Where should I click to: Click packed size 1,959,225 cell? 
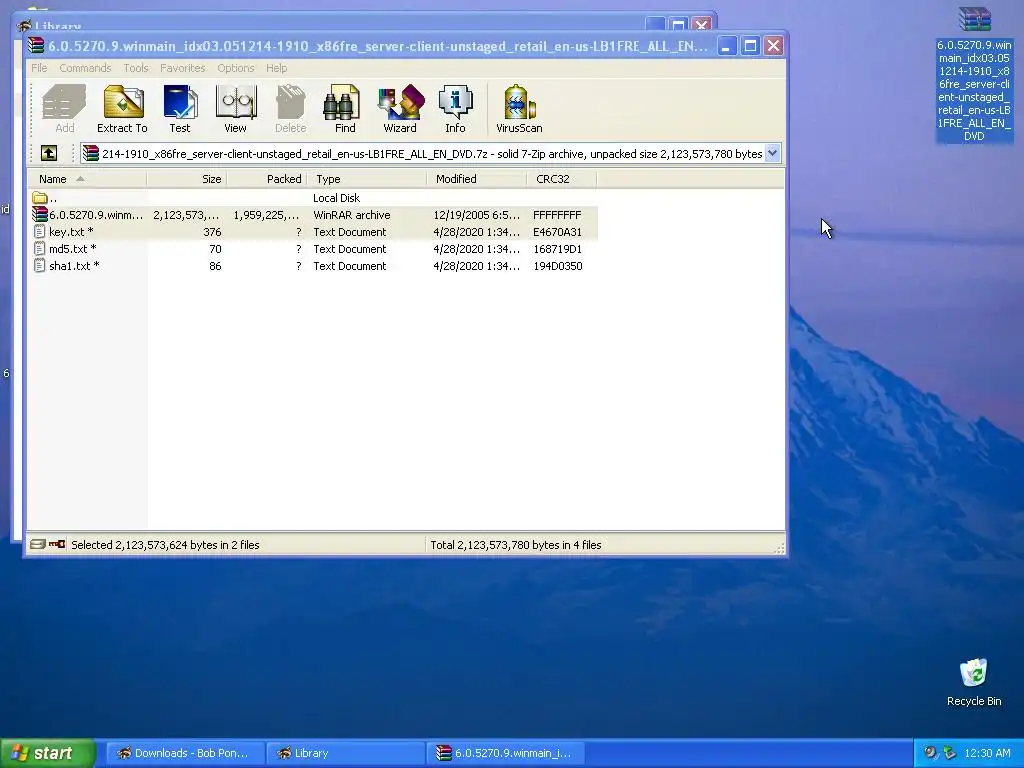tap(266, 215)
